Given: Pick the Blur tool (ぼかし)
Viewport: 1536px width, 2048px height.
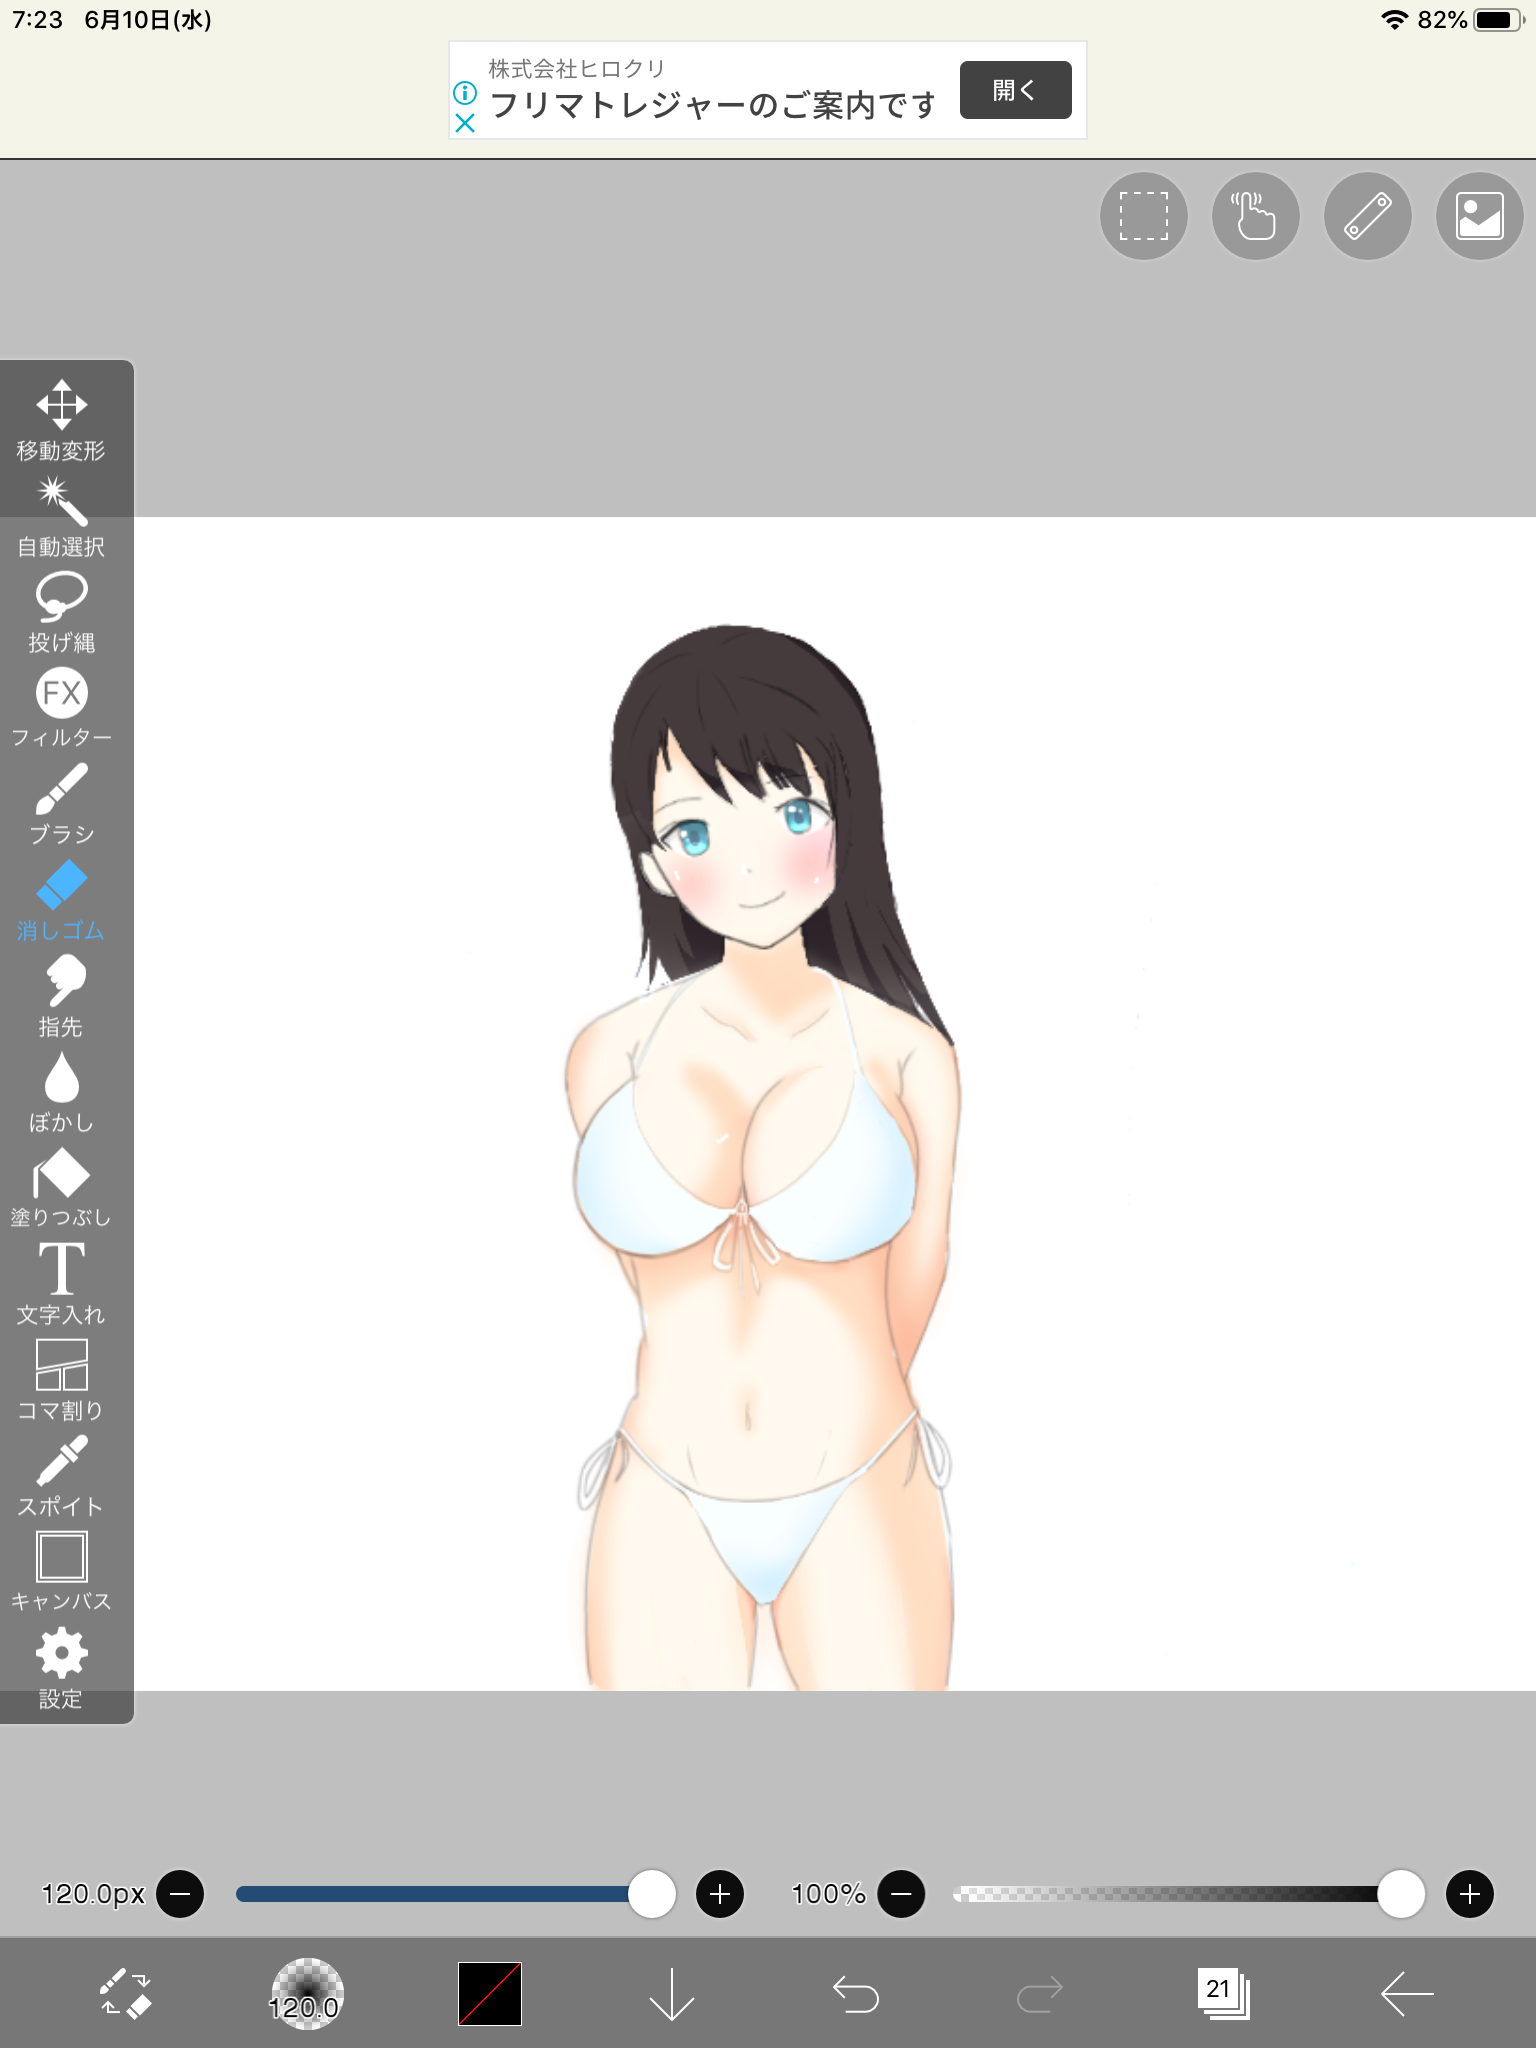Looking at the screenshot, I should coord(61,1092).
